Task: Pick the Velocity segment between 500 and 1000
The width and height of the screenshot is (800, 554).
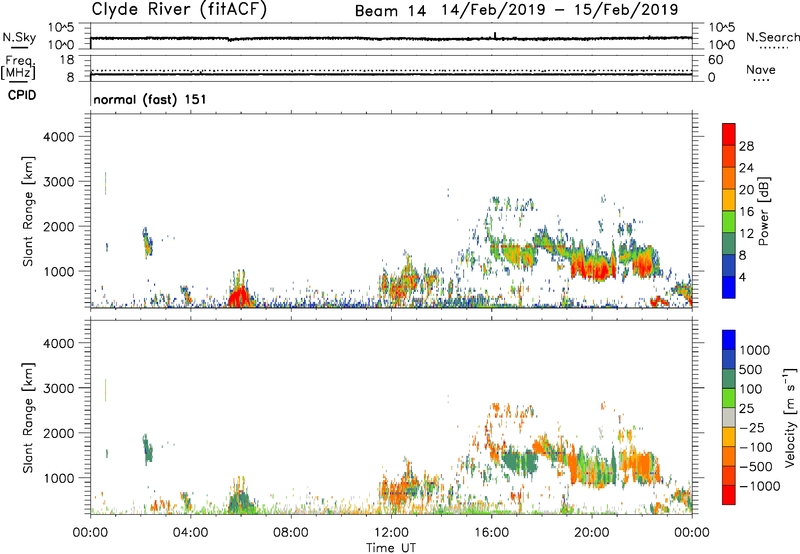Action: (x=729, y=359)
